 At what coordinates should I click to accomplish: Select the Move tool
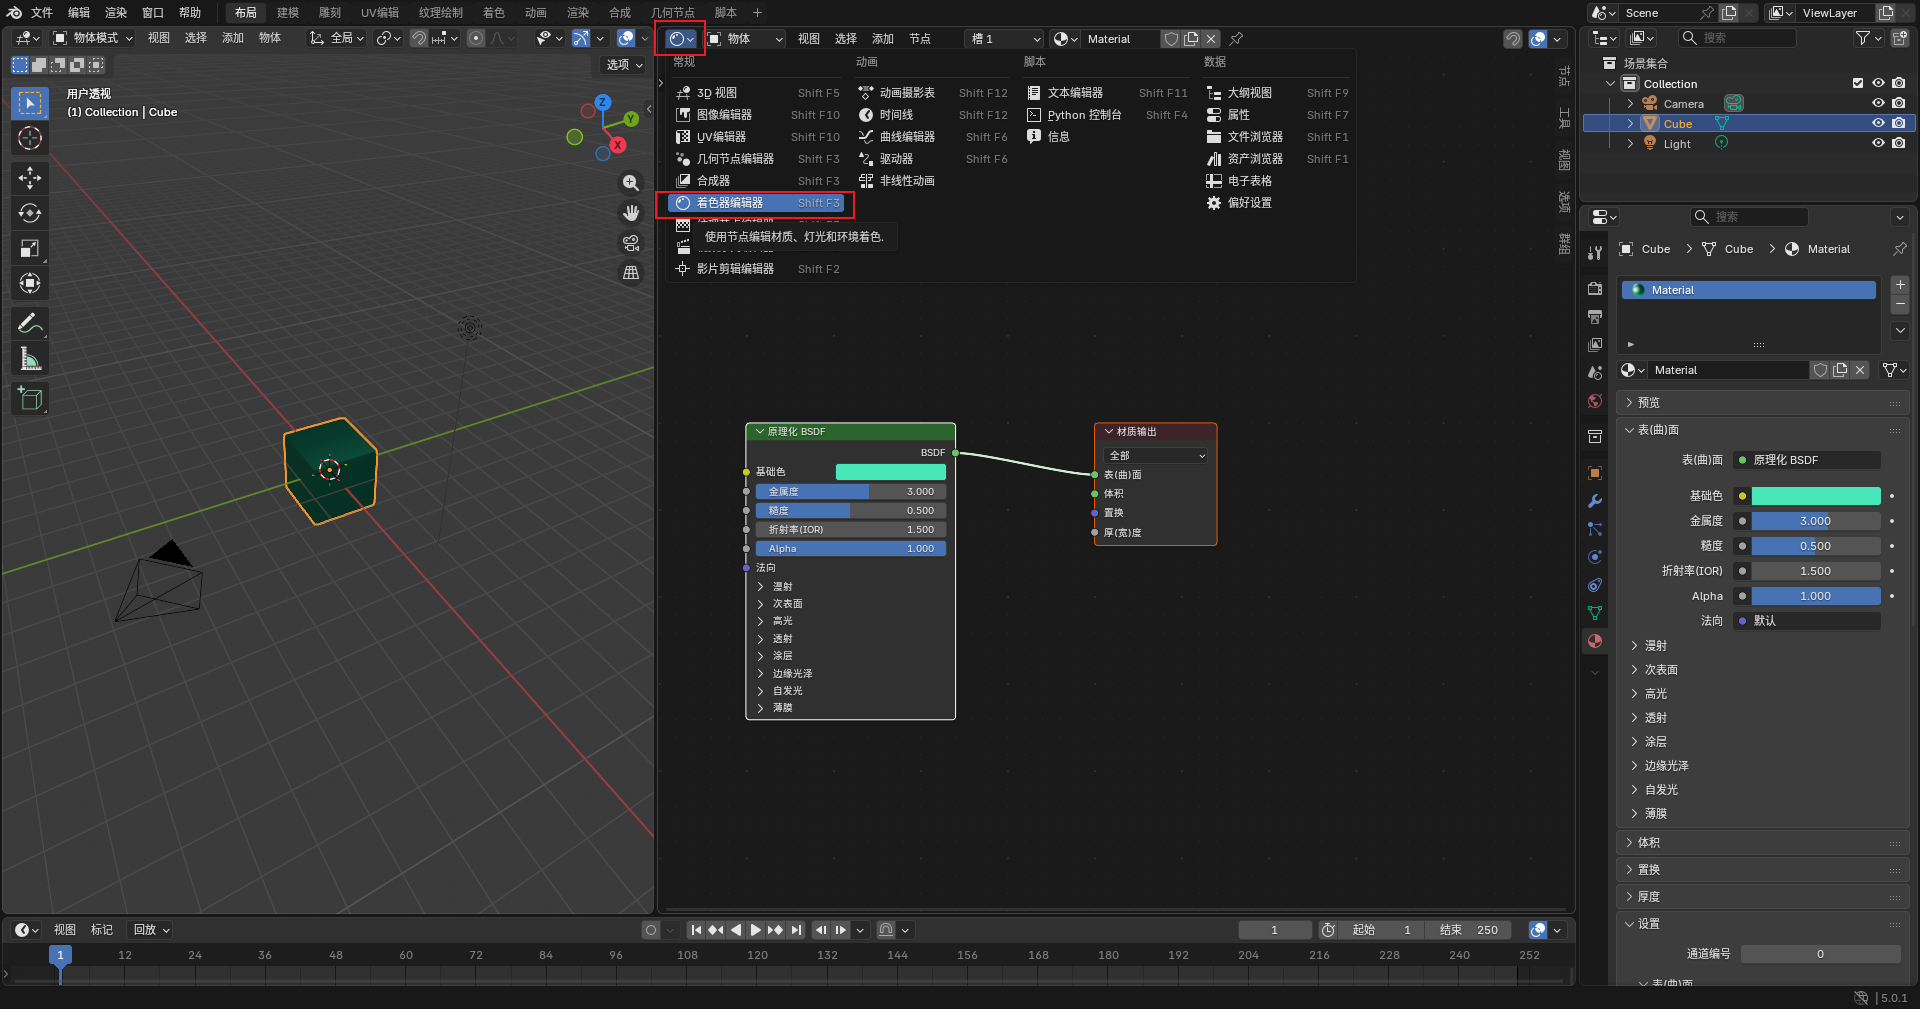[x=30, y=178]
